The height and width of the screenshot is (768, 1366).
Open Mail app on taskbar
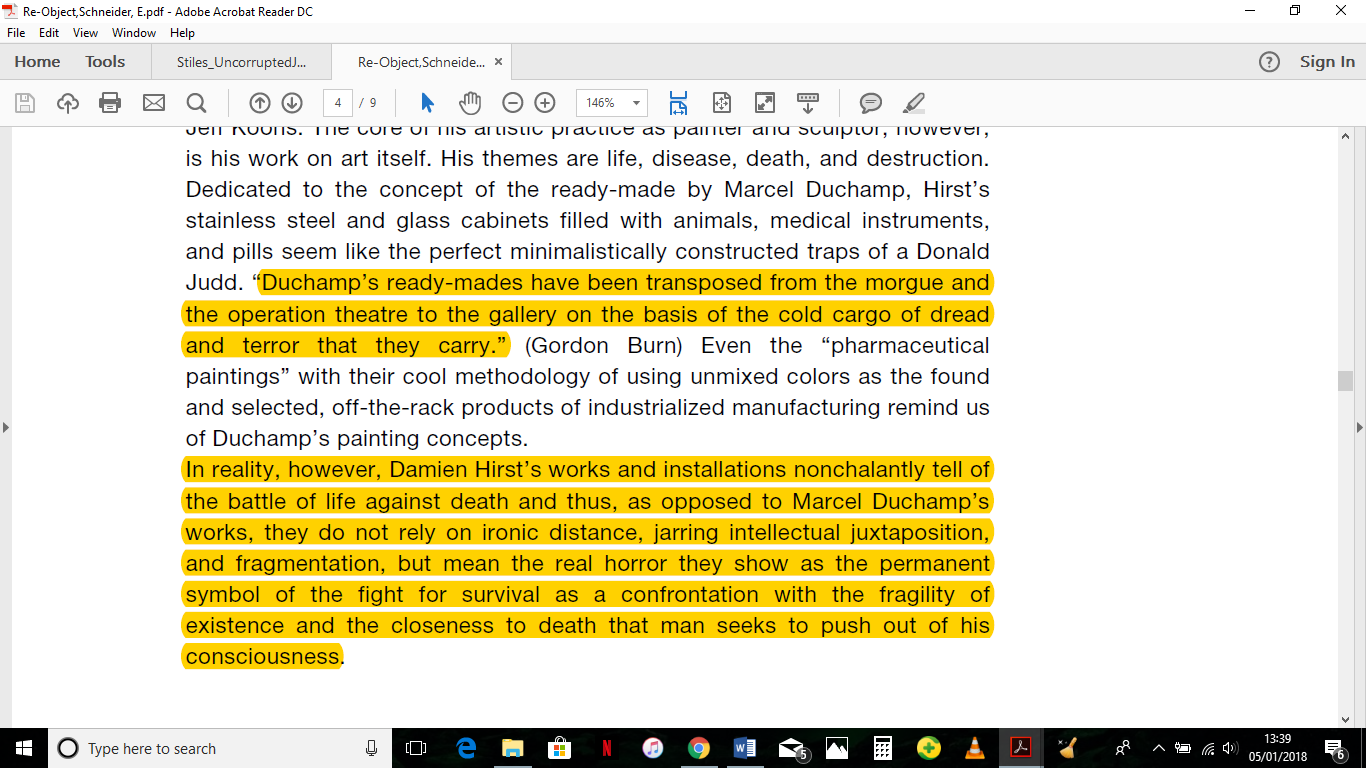pyautogui.click(x=792, y=748)
